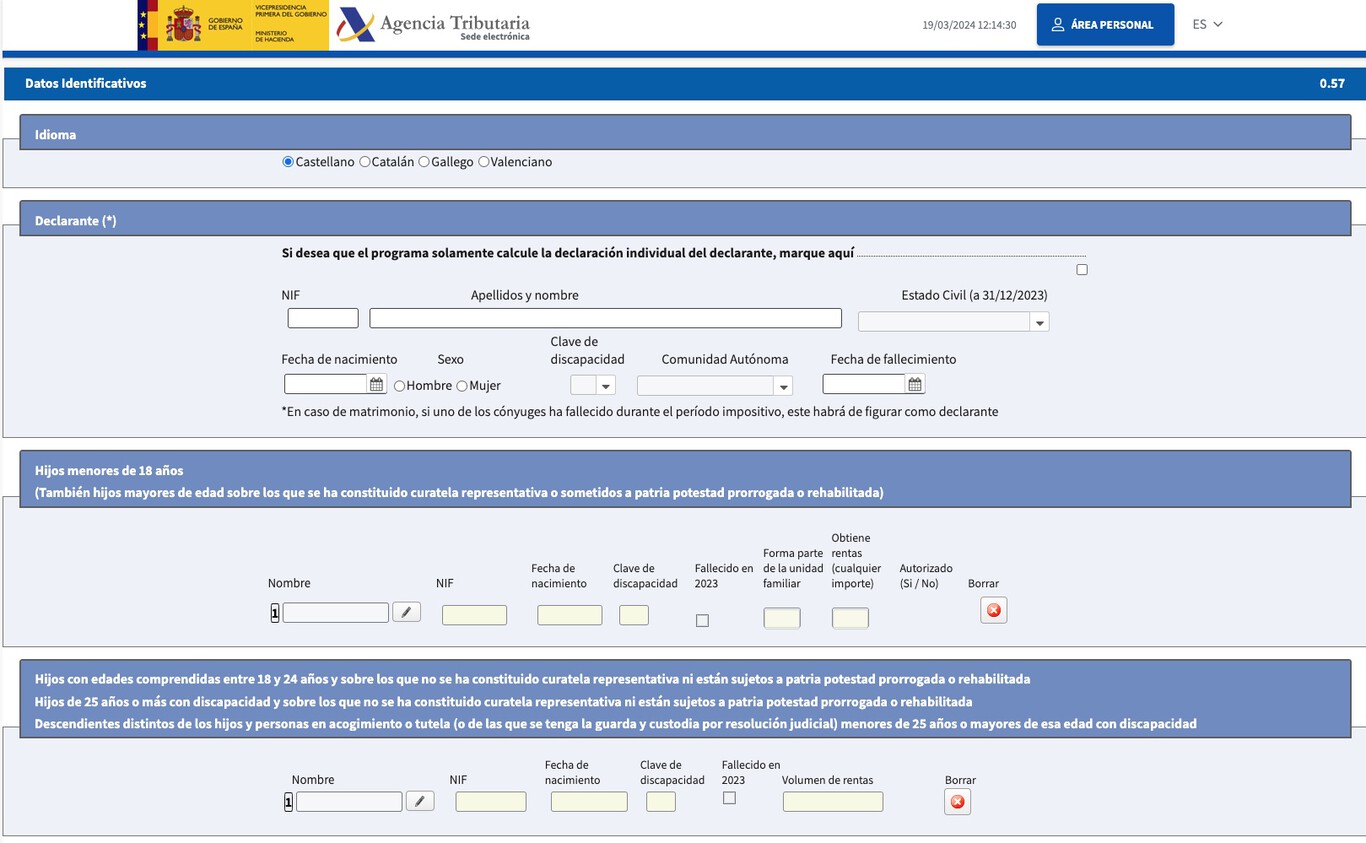Open calendar for Fecha de fallecimiento
1366x843 pixels.
(x=915, y=384)
